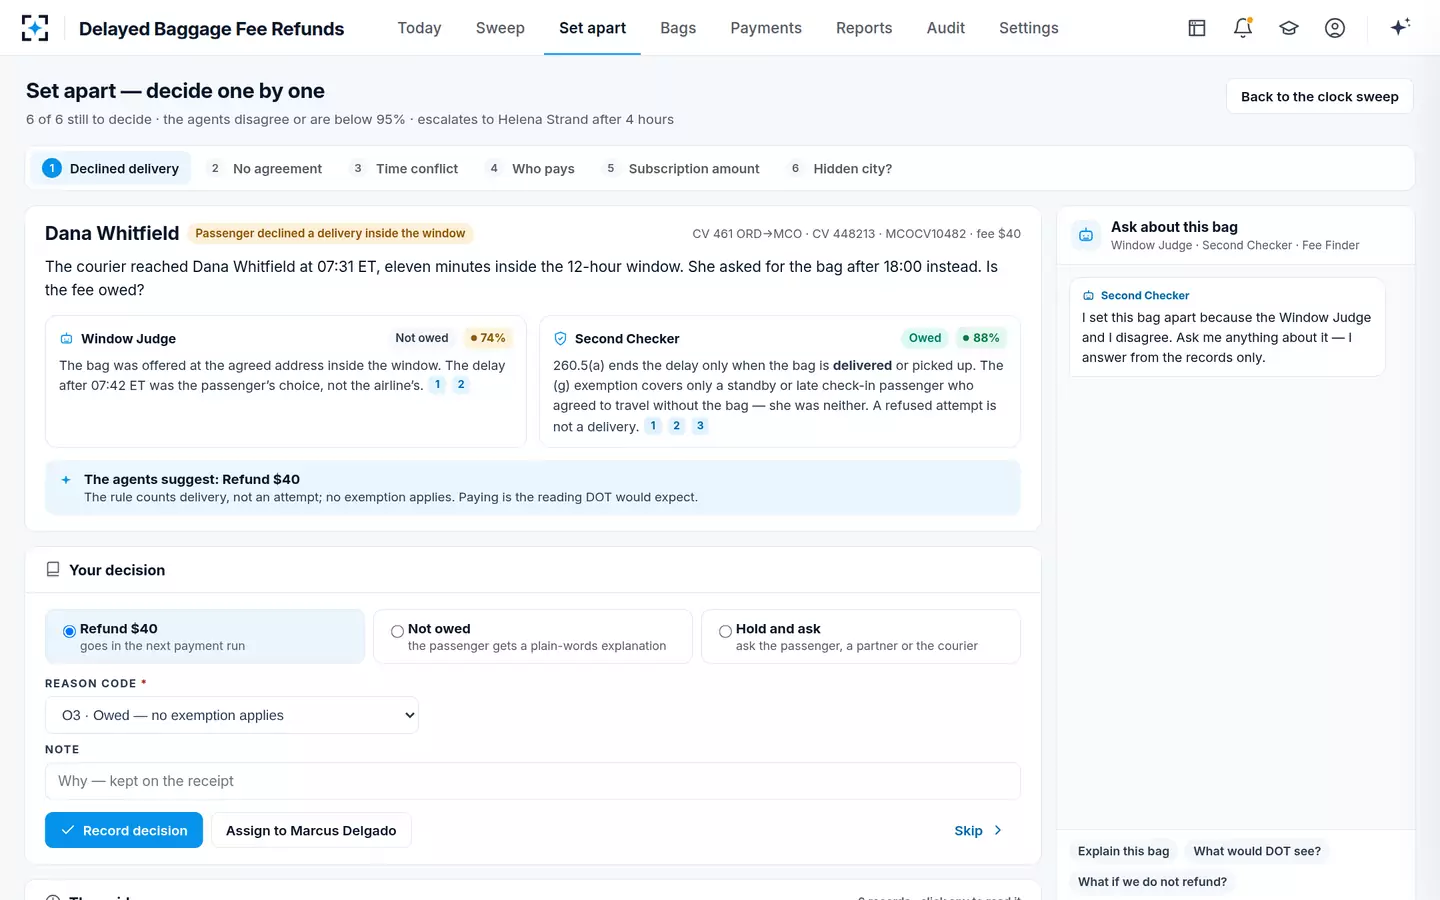This screenshot has height=900, width=1440.
Task: Switch to the Today tab
Action: click(x=419, y=28)
